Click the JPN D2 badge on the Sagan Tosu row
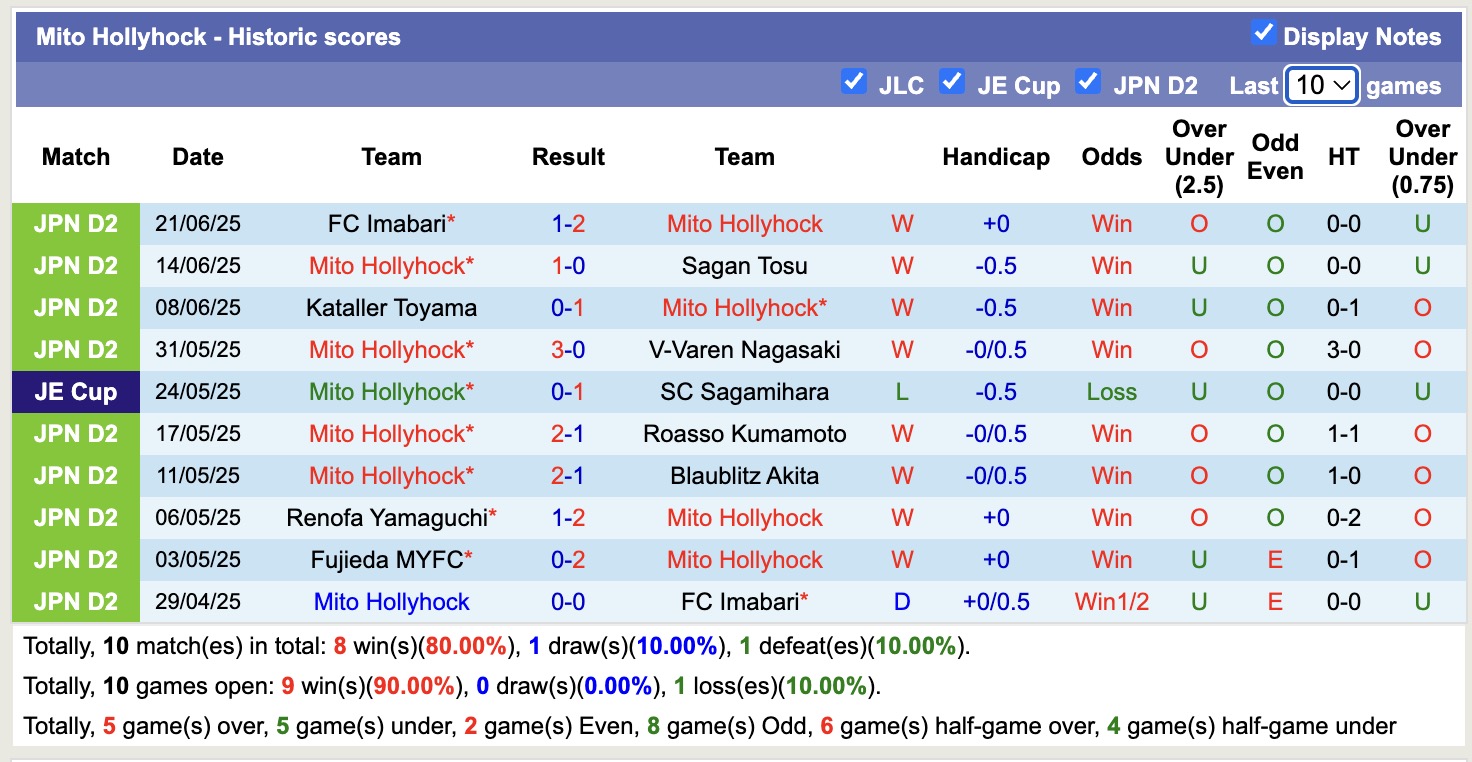The height and width of the screenshot is (762, 1472). coord(75,265)
